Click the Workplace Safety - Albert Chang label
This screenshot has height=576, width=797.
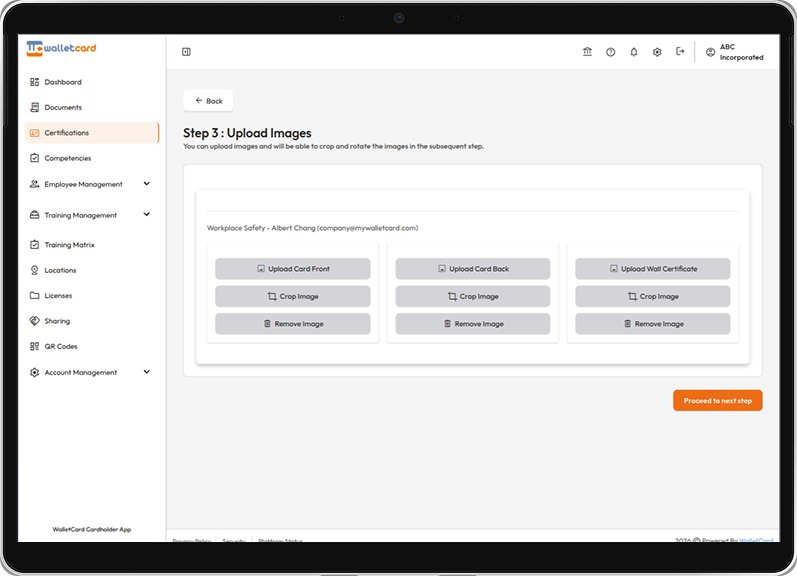[312, 228]
